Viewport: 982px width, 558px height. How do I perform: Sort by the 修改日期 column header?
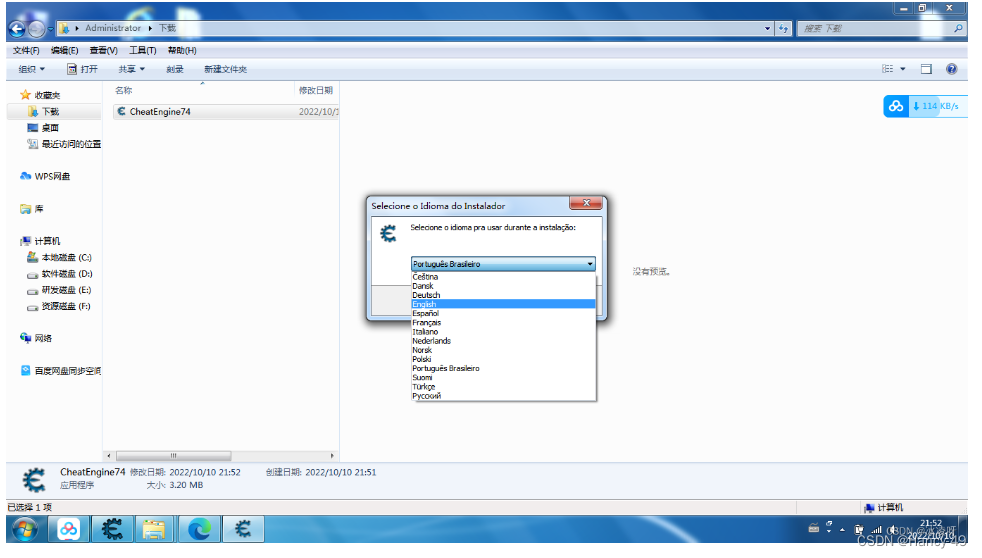coord(316,90)
